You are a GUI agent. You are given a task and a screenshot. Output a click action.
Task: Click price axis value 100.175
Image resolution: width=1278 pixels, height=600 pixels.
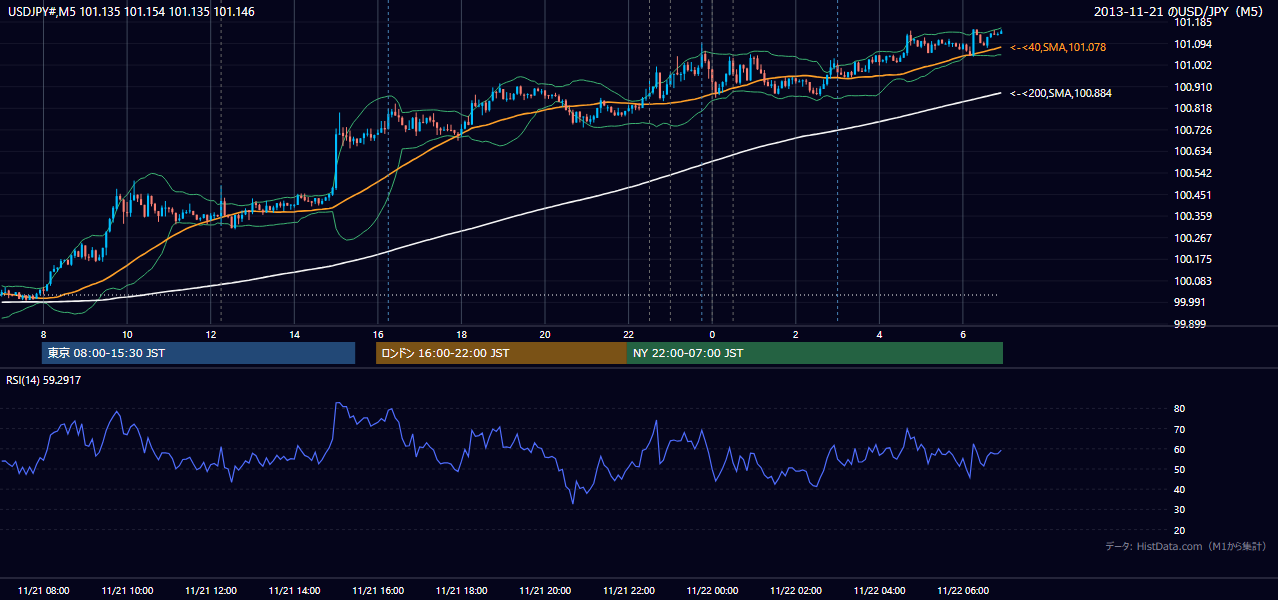pos(1194,259)
